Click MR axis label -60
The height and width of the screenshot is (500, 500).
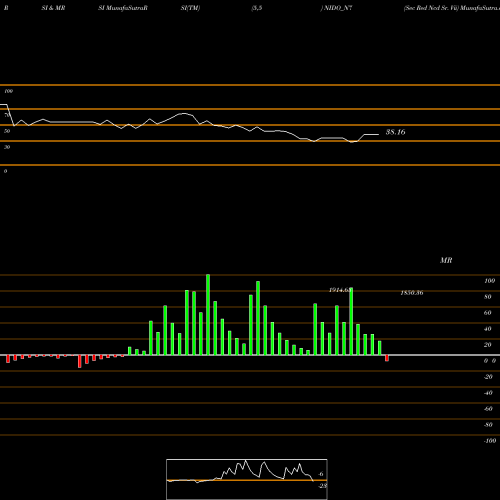tap(488, 409)
